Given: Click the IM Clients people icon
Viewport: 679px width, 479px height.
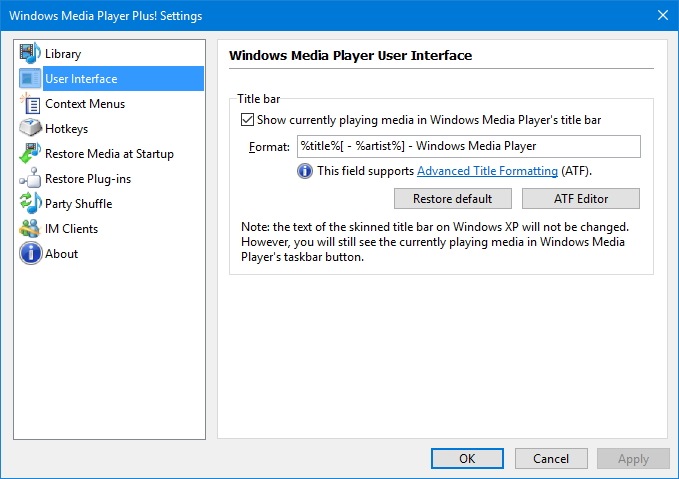Looking at the screenshot, I should pyautogui.click(x=30, y=228).
